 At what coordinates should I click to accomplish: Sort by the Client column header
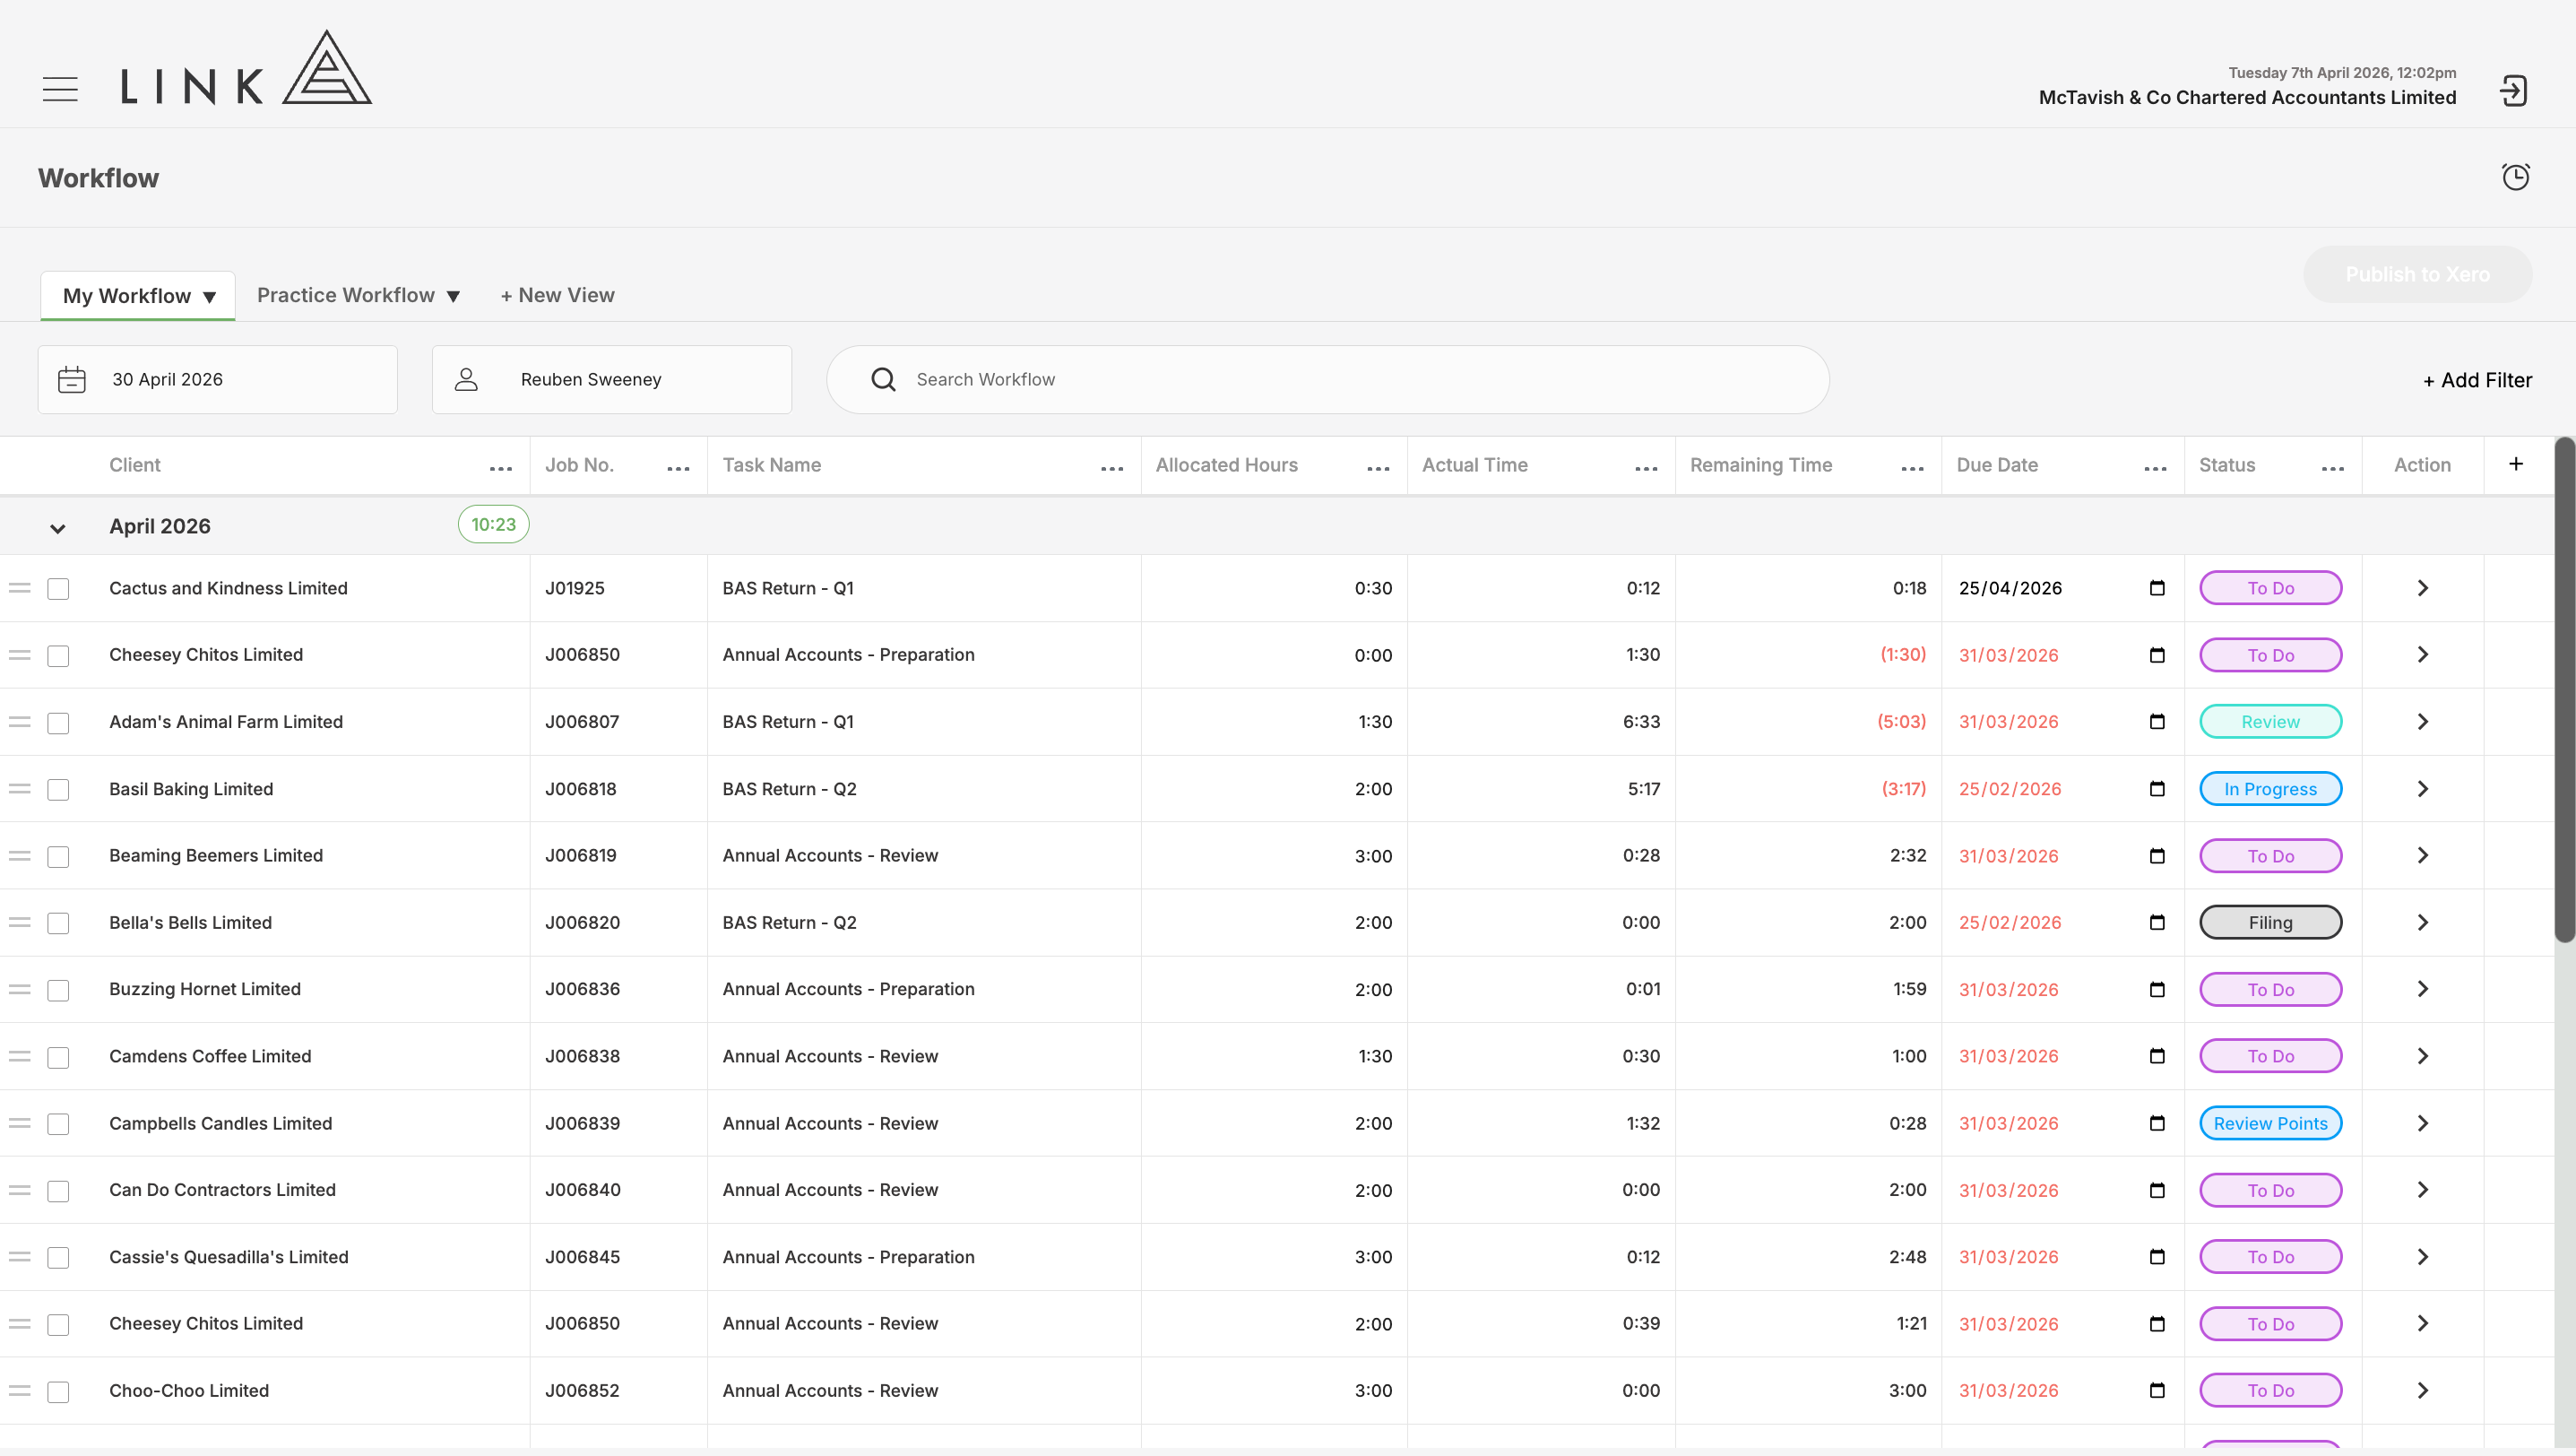[x=135, y=465]
